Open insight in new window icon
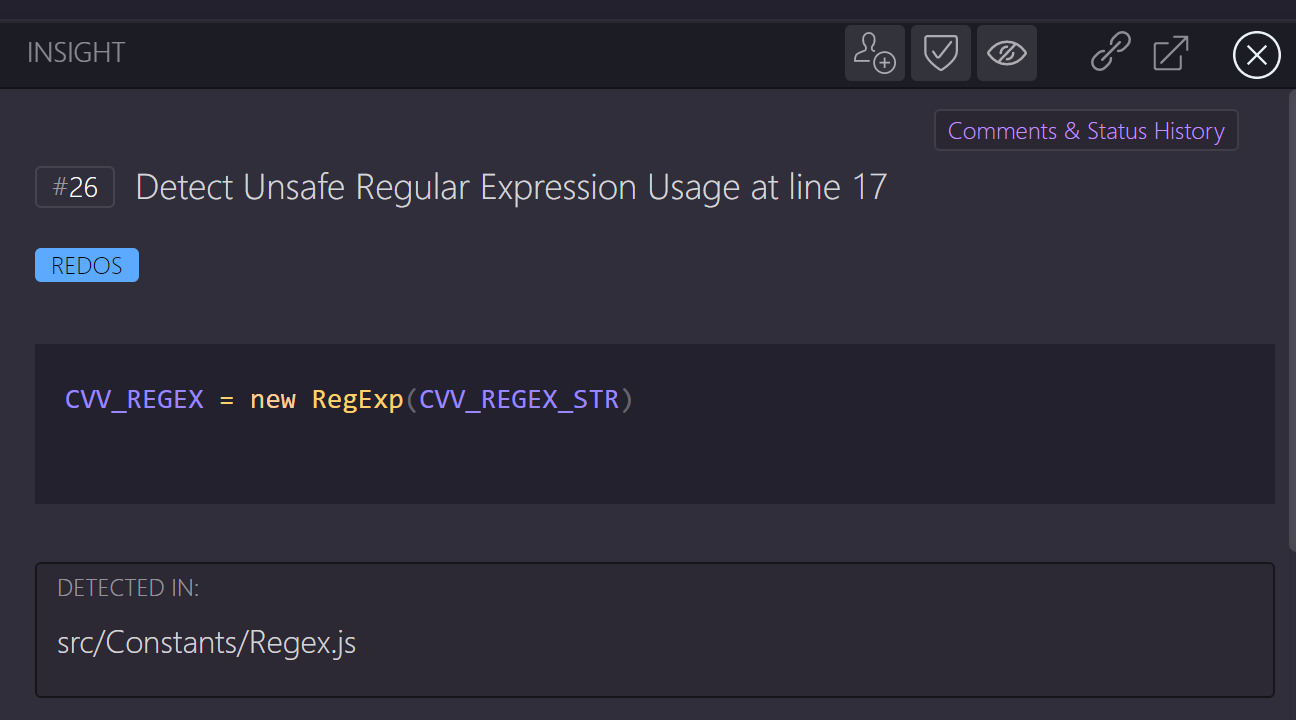The image size is (1296, 720). 1170,53
